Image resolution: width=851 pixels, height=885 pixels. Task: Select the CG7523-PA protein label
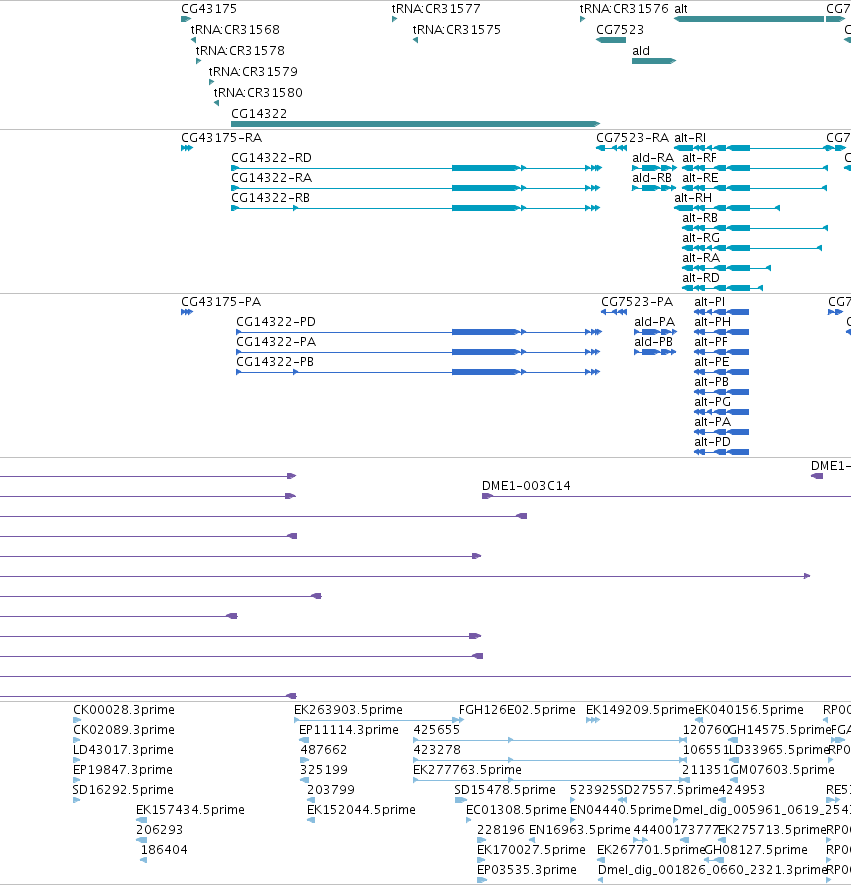point(637,302)
